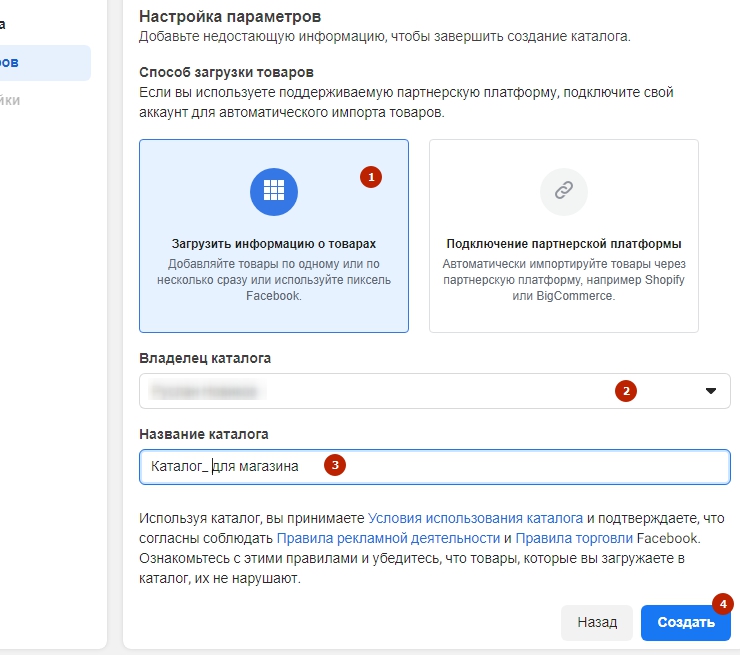740x655 pixels.
Task: Click the red step marker numbered 2
Action: tap(626, 391)
